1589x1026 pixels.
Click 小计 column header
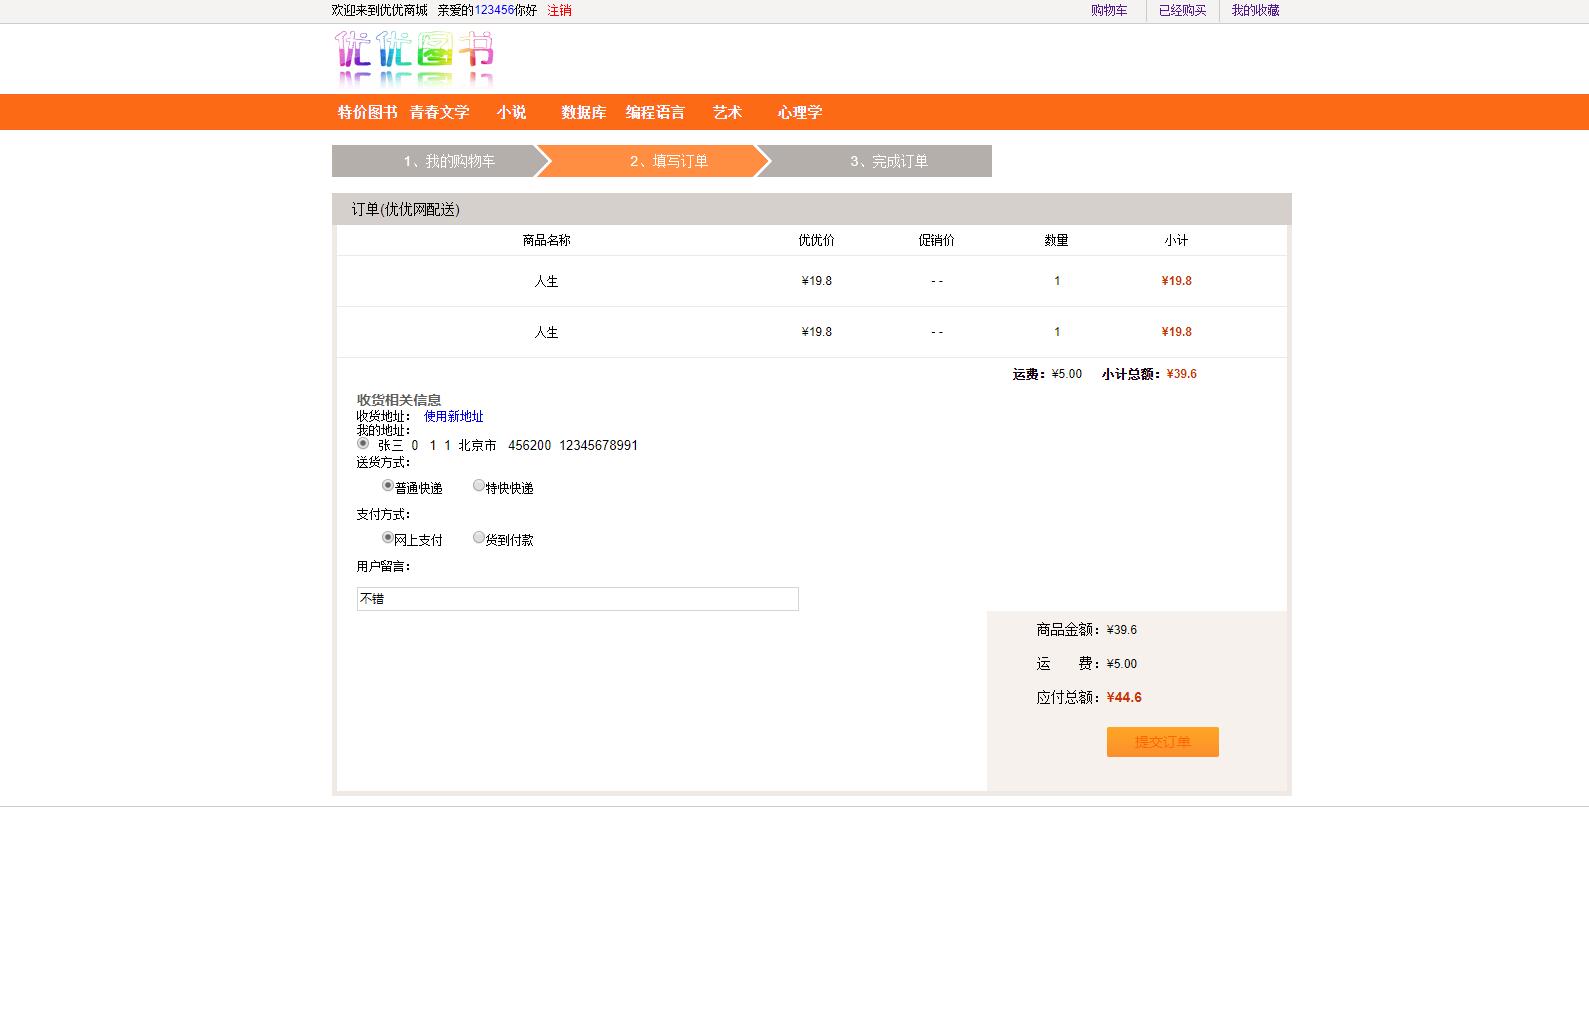[x=1176, y=241]
